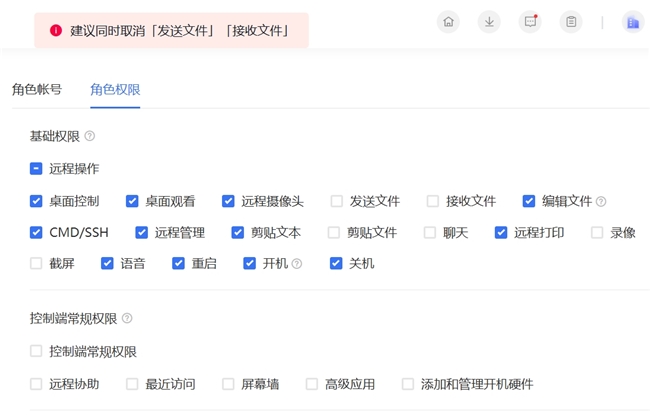Click help icon beside 编辑文件
650x419 pixels.
pos(601,201)
